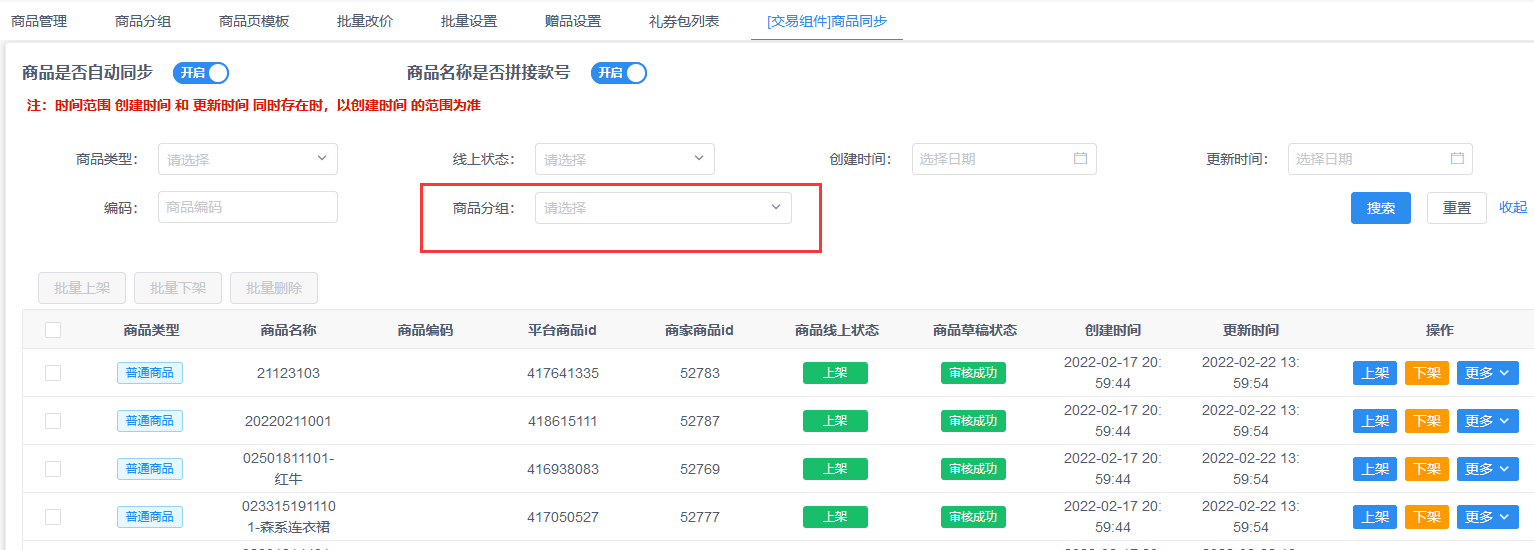Viewport: 1534px width, 550px height.
Task: Click 商家商品id 52783
Action: point(700,373)
